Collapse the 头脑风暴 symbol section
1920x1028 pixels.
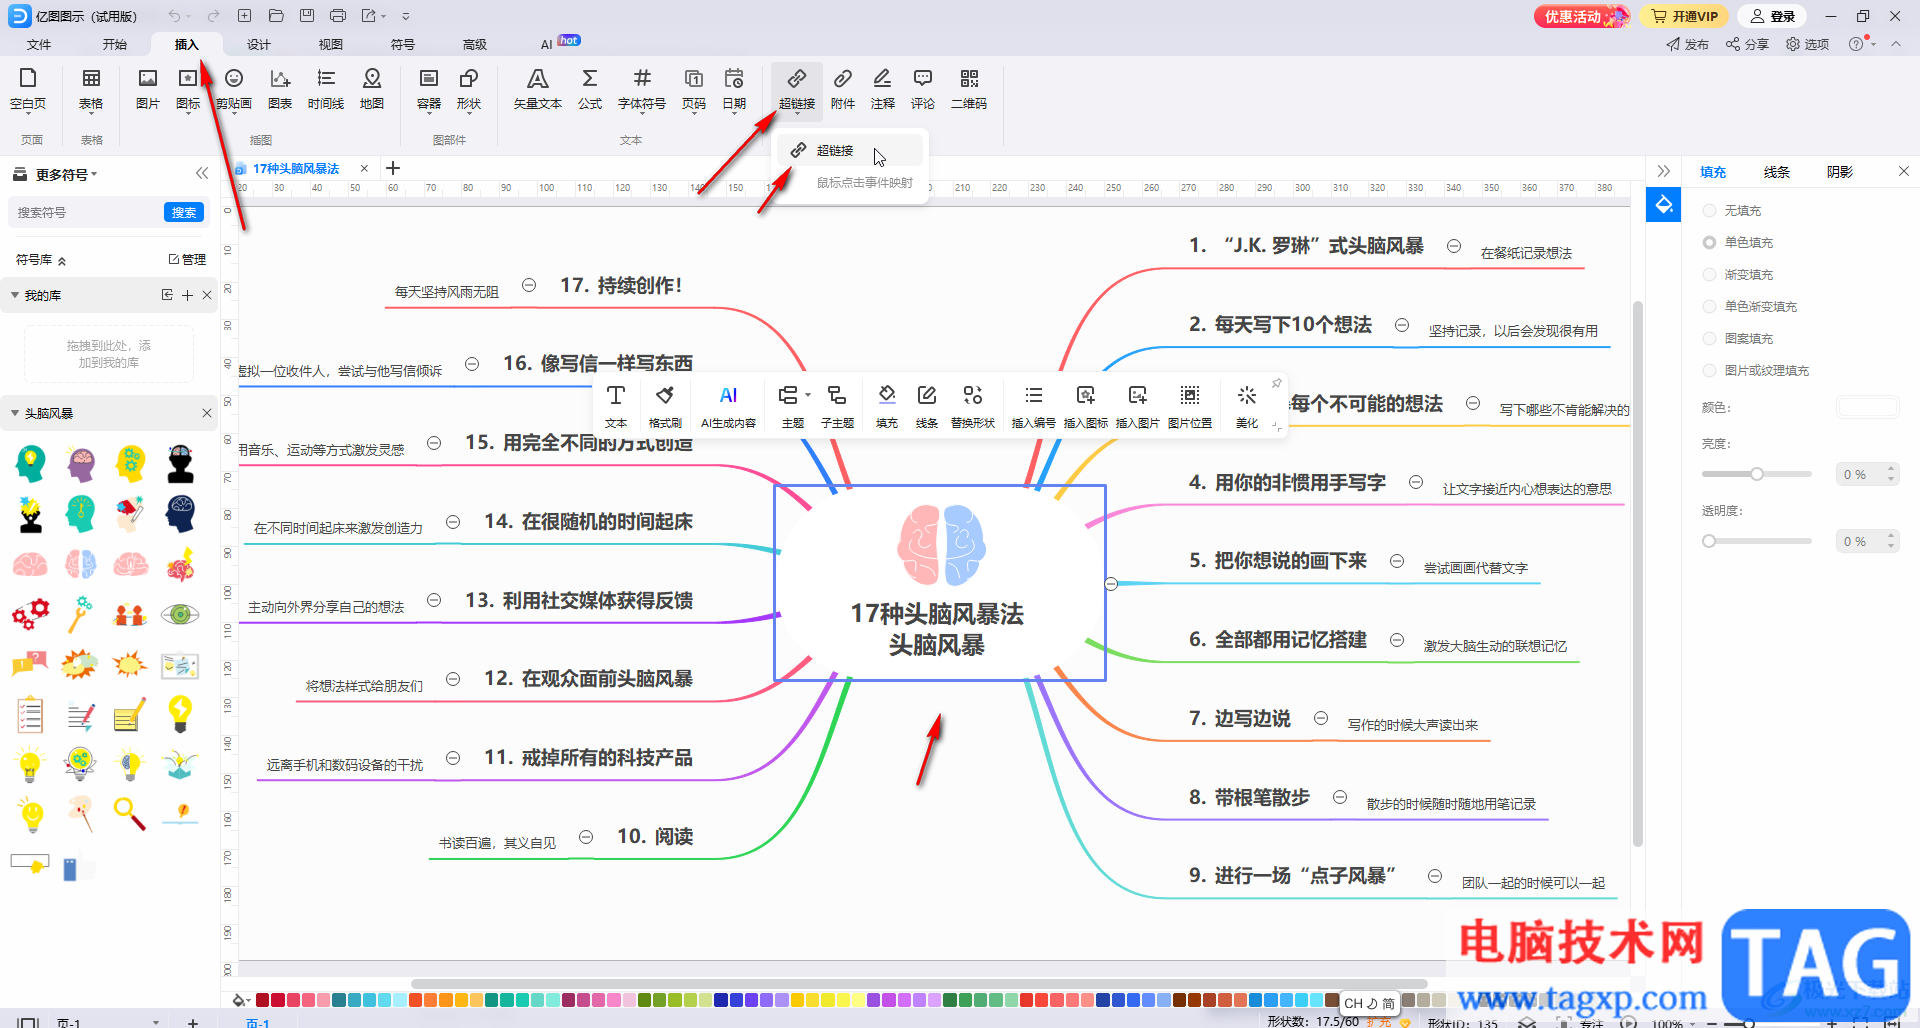(x=15, y=413)
